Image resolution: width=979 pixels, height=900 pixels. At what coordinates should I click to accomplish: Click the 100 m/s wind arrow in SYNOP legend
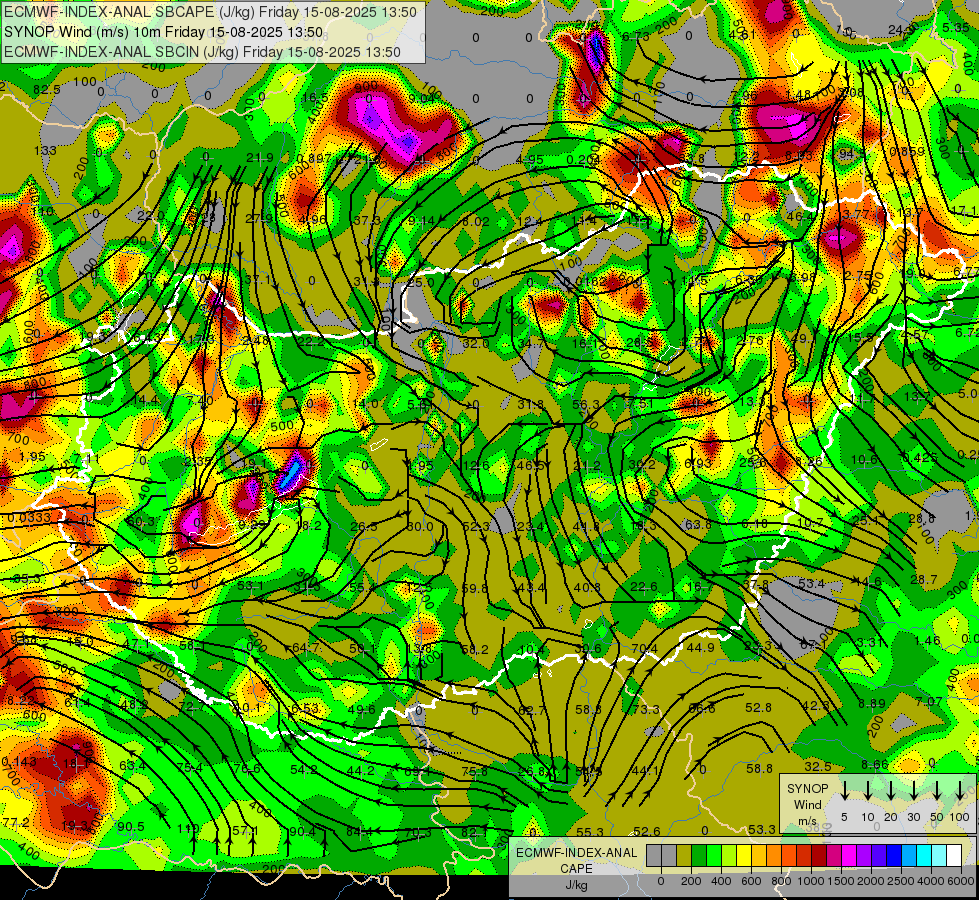[x=960, y=790]
